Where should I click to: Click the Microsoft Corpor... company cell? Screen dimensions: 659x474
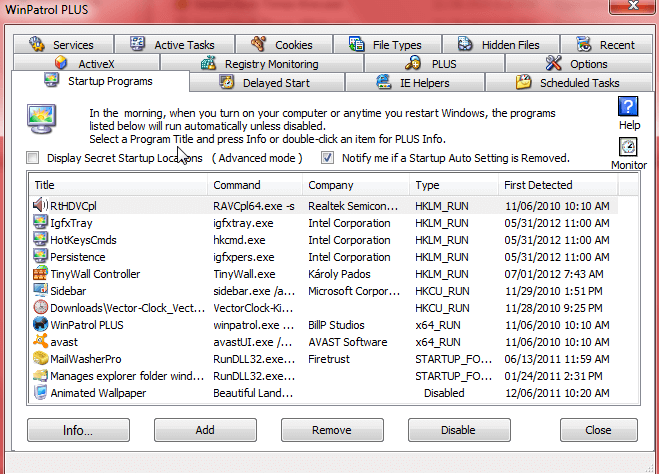click(354, 291)
